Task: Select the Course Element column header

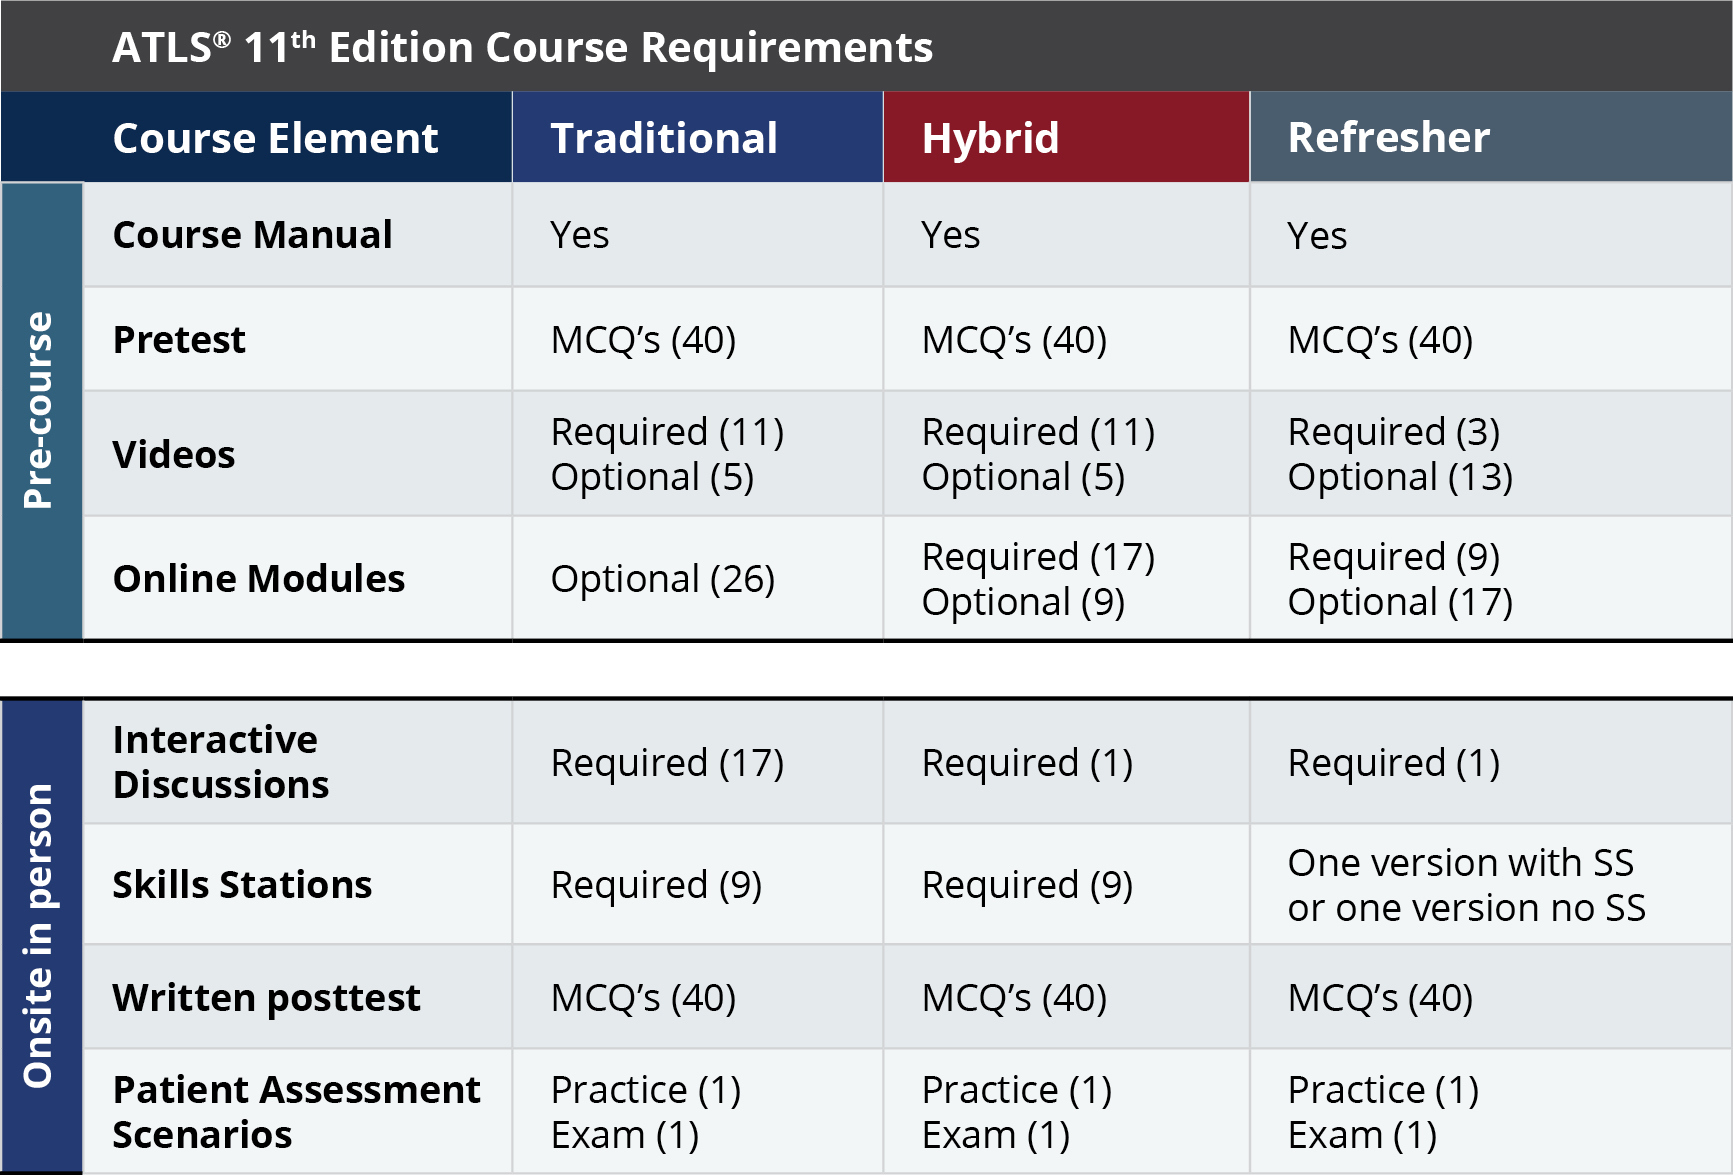Action: [x=275, y=138]
